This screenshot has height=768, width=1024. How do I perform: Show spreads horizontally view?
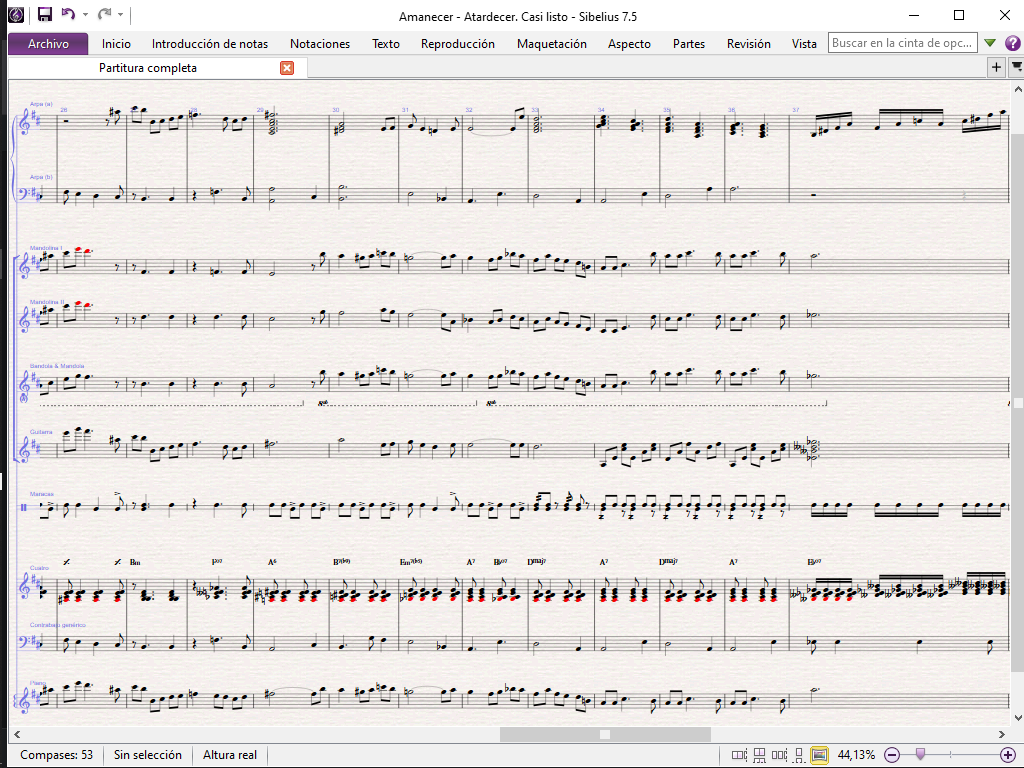click(x=739, y=755)
